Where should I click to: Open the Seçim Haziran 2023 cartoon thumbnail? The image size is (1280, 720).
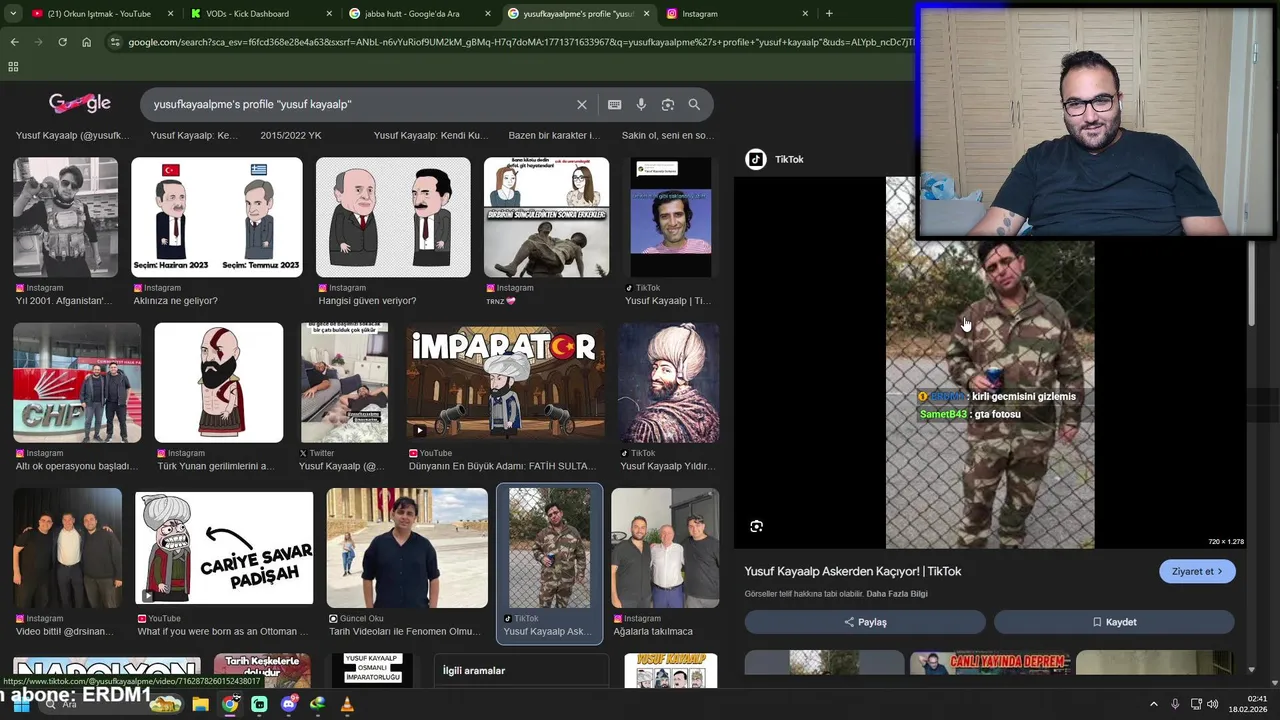coord(217,217)
